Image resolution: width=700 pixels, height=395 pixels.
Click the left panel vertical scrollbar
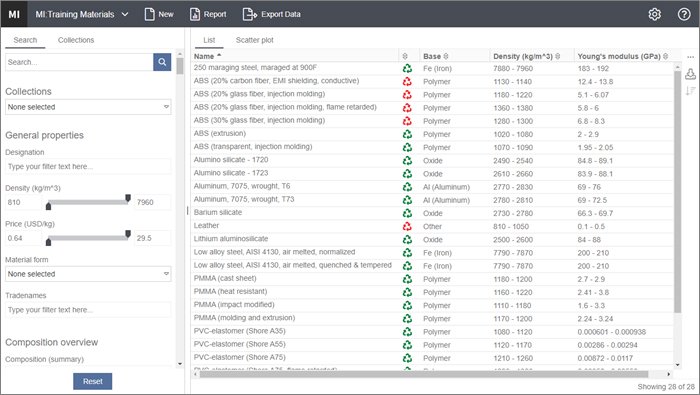click(180, 66)
